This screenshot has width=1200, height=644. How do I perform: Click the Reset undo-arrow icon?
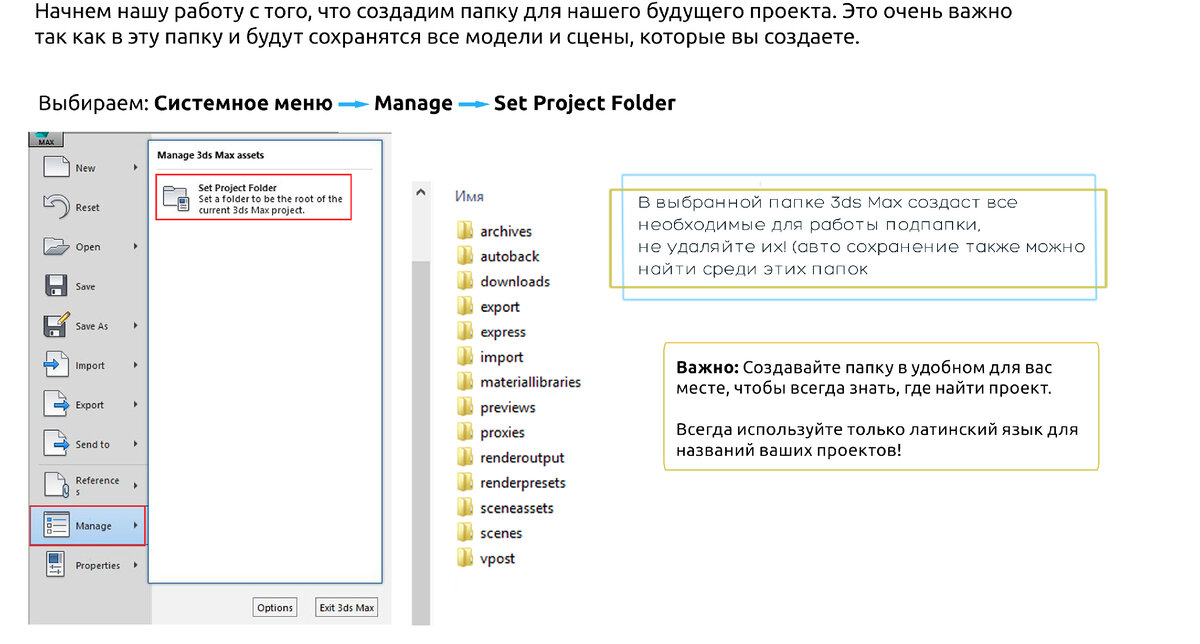point(56,207)
